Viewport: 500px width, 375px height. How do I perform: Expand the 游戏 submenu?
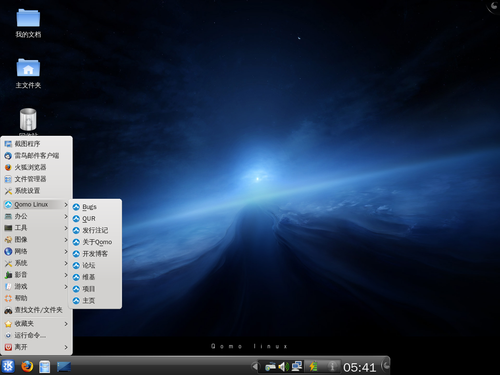(36, 286)
